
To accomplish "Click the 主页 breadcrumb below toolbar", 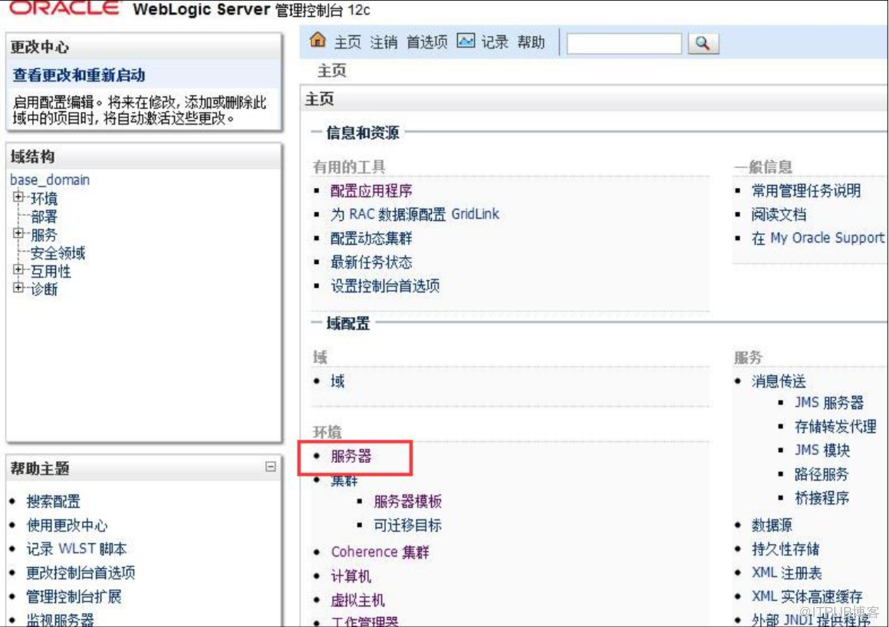I will [332, 71].
